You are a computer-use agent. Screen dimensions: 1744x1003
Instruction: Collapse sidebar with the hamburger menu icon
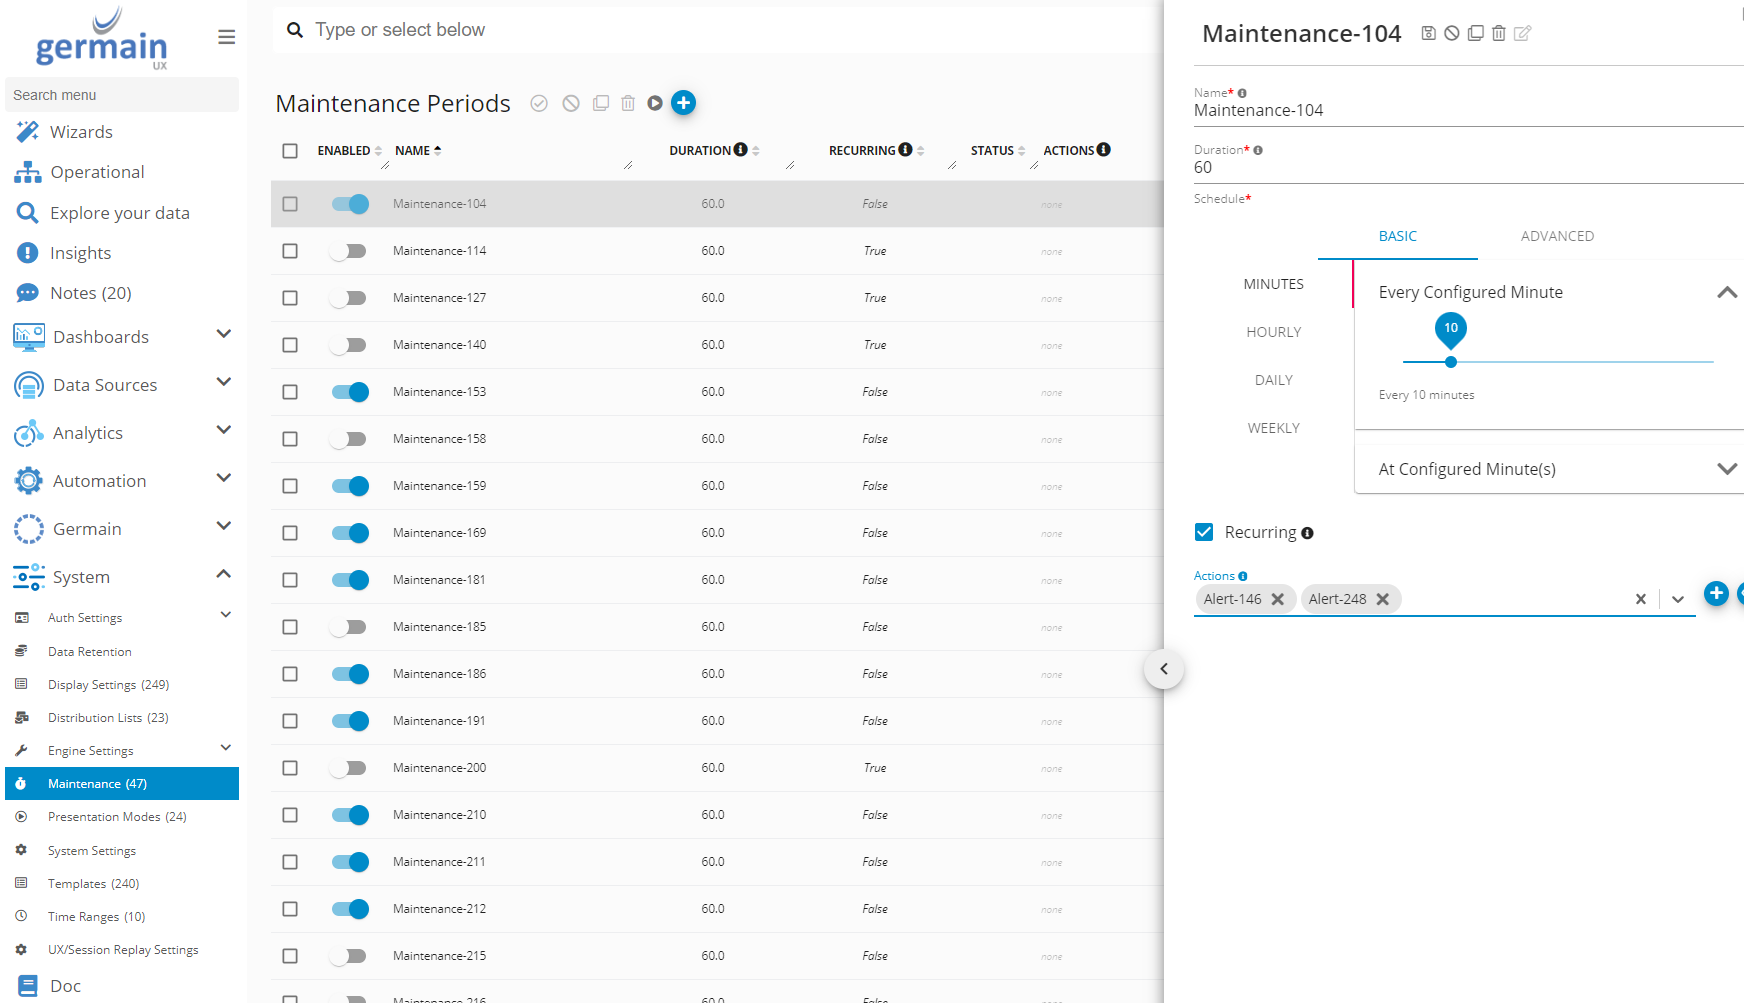(x=227, y=37)
